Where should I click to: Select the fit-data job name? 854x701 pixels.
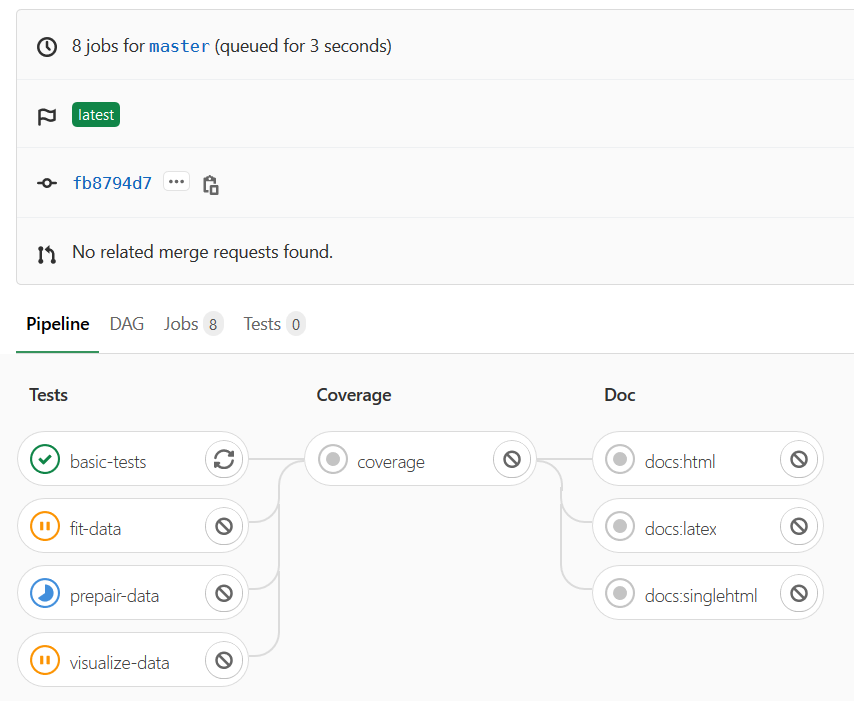click(x=103, y=526)
